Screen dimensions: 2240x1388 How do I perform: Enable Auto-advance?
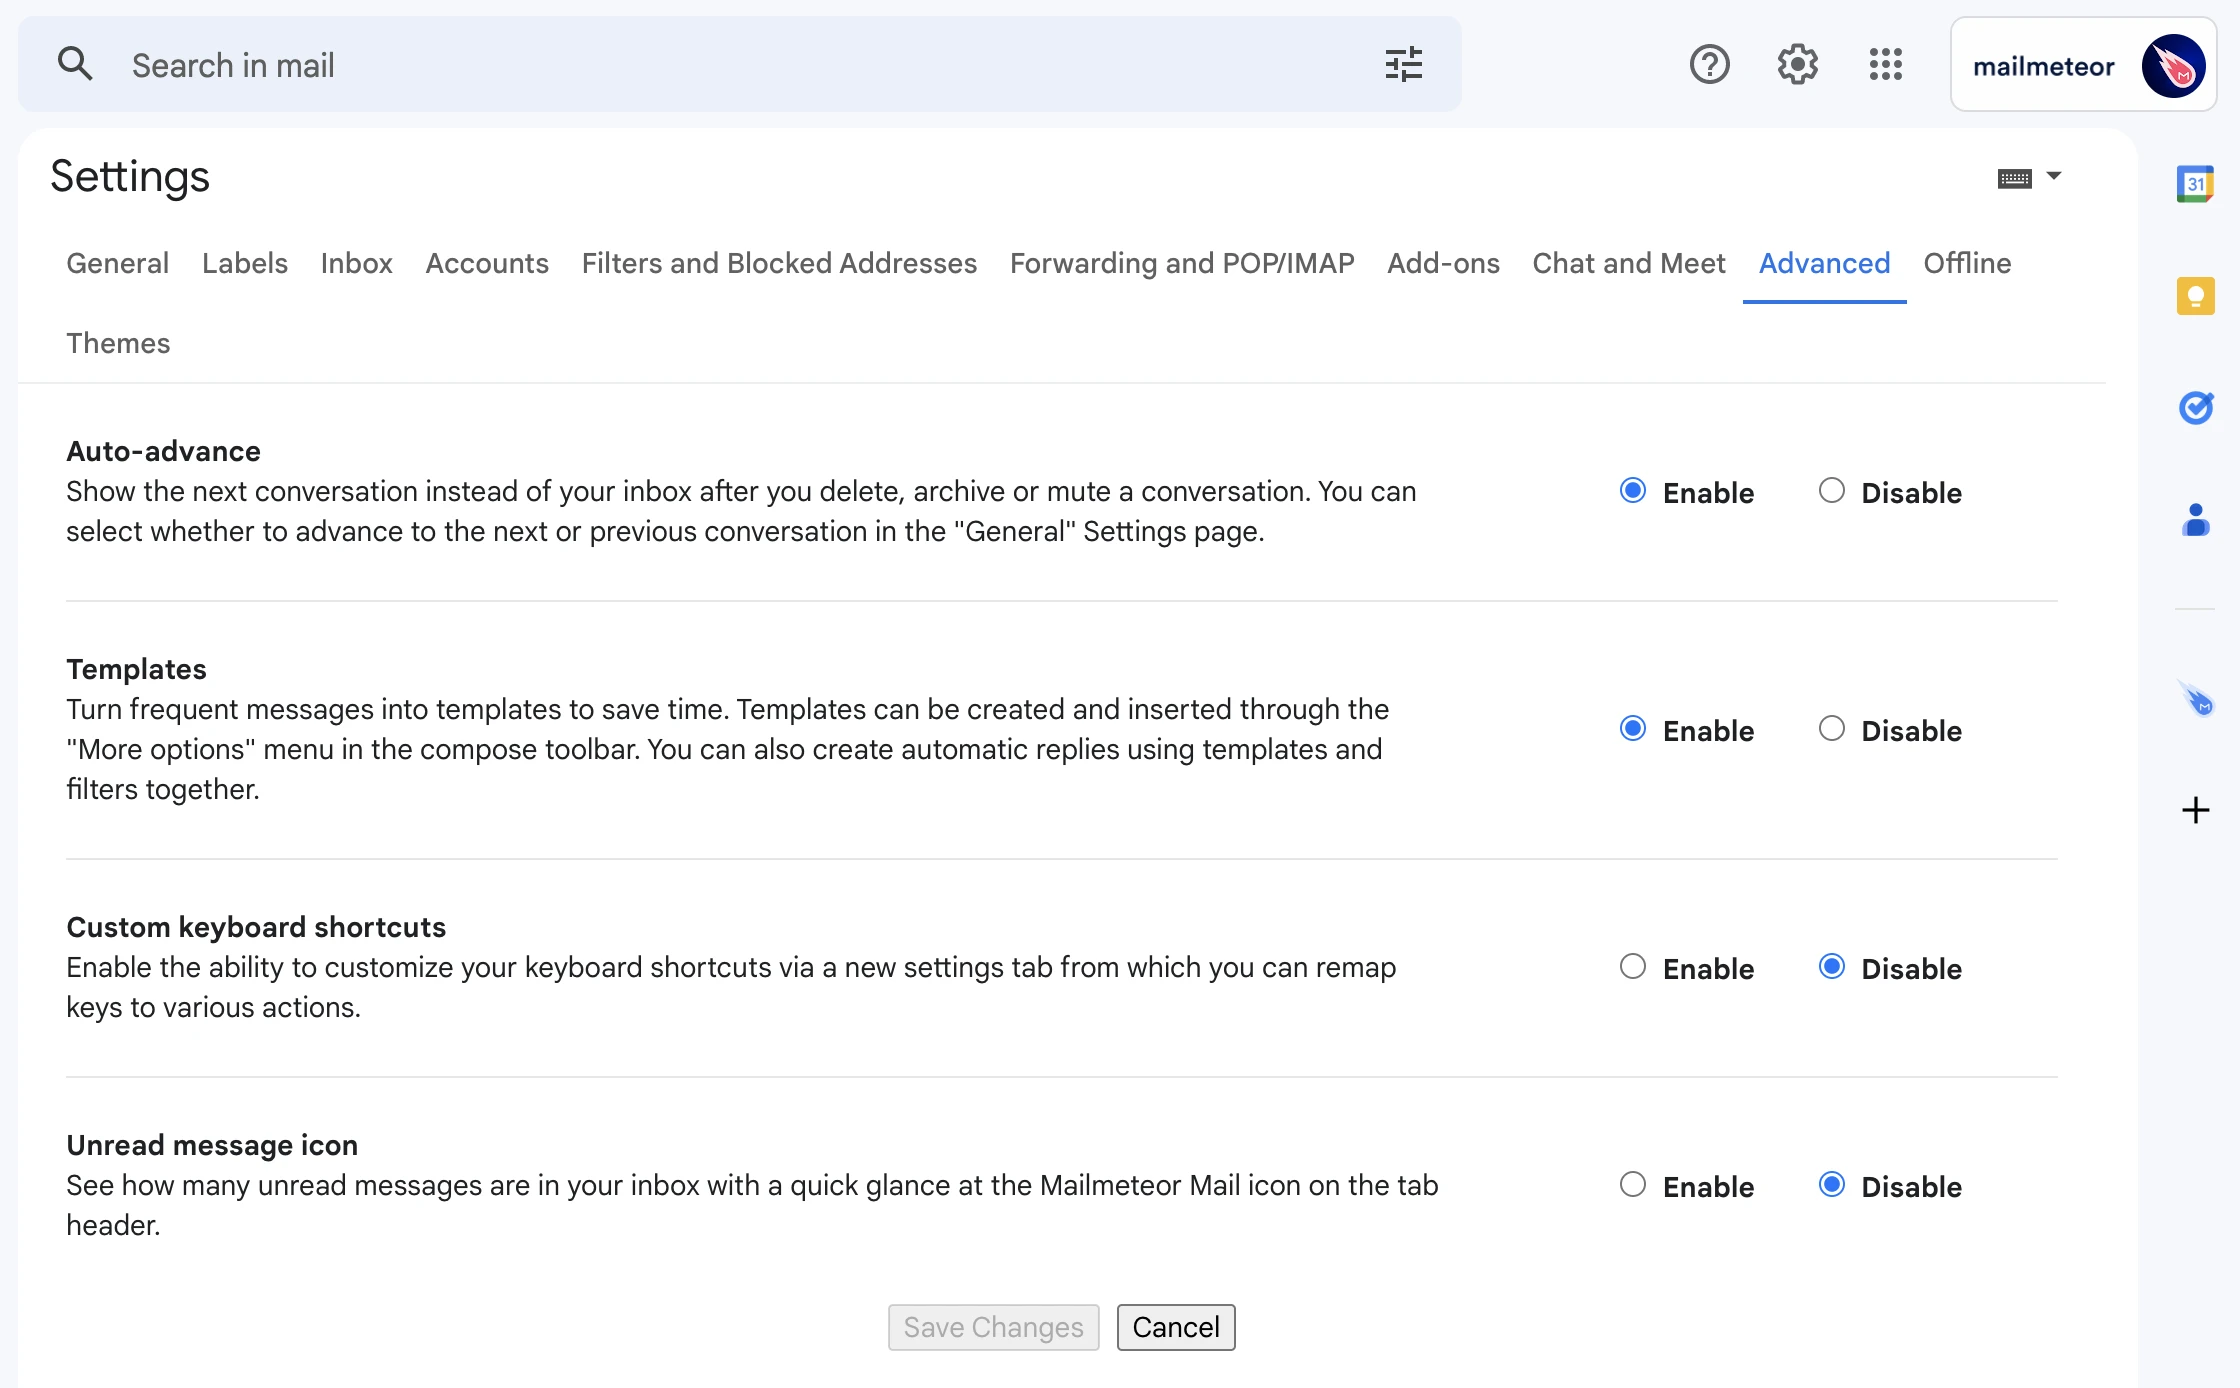[x=1633, y=491]
